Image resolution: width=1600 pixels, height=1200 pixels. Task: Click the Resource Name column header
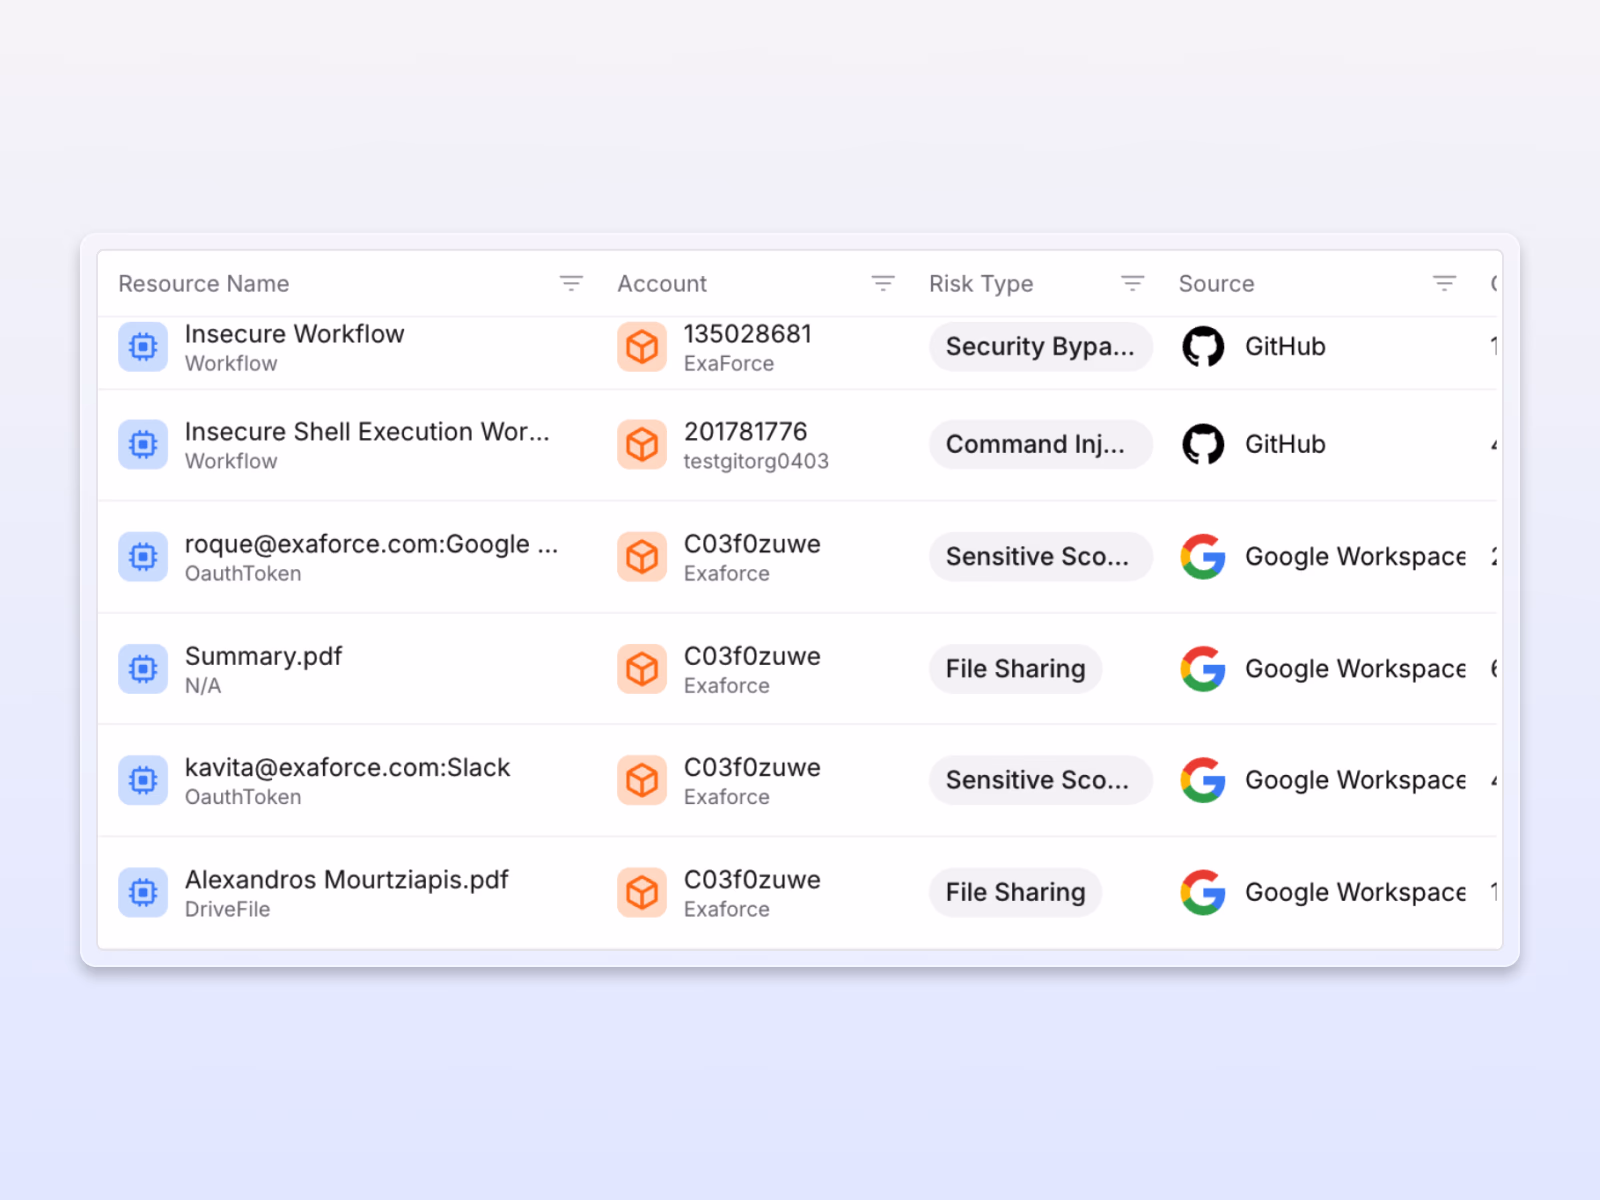203,283
